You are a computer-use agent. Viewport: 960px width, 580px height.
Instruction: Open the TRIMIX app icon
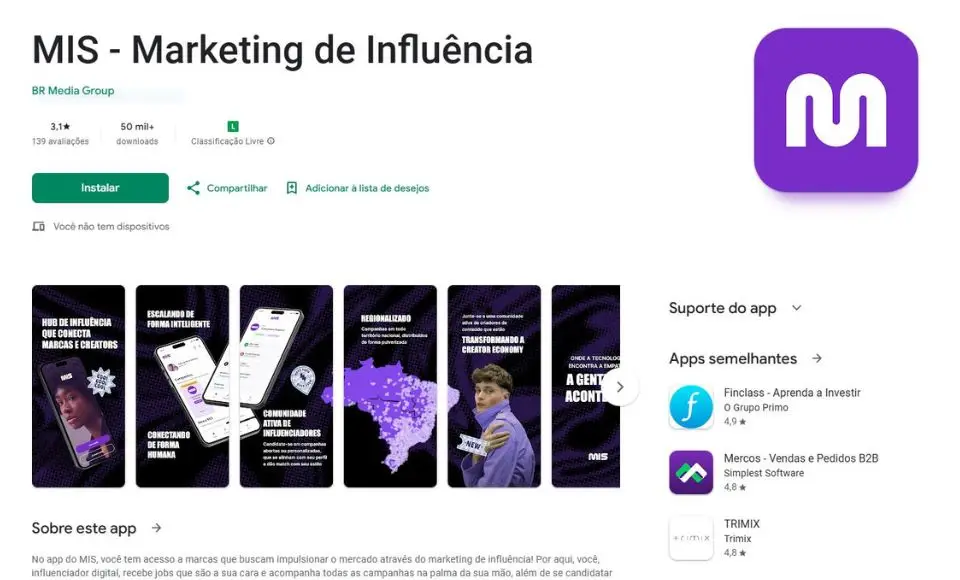pyautogui.click(x=691, y=538)
